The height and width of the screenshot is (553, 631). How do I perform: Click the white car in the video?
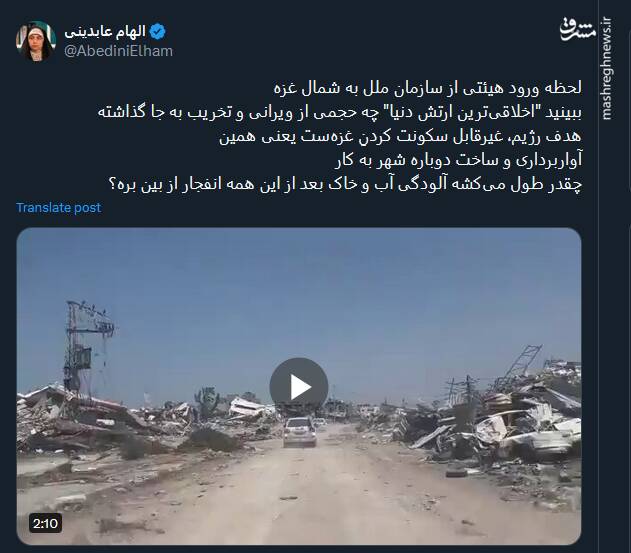pos(300,432)
